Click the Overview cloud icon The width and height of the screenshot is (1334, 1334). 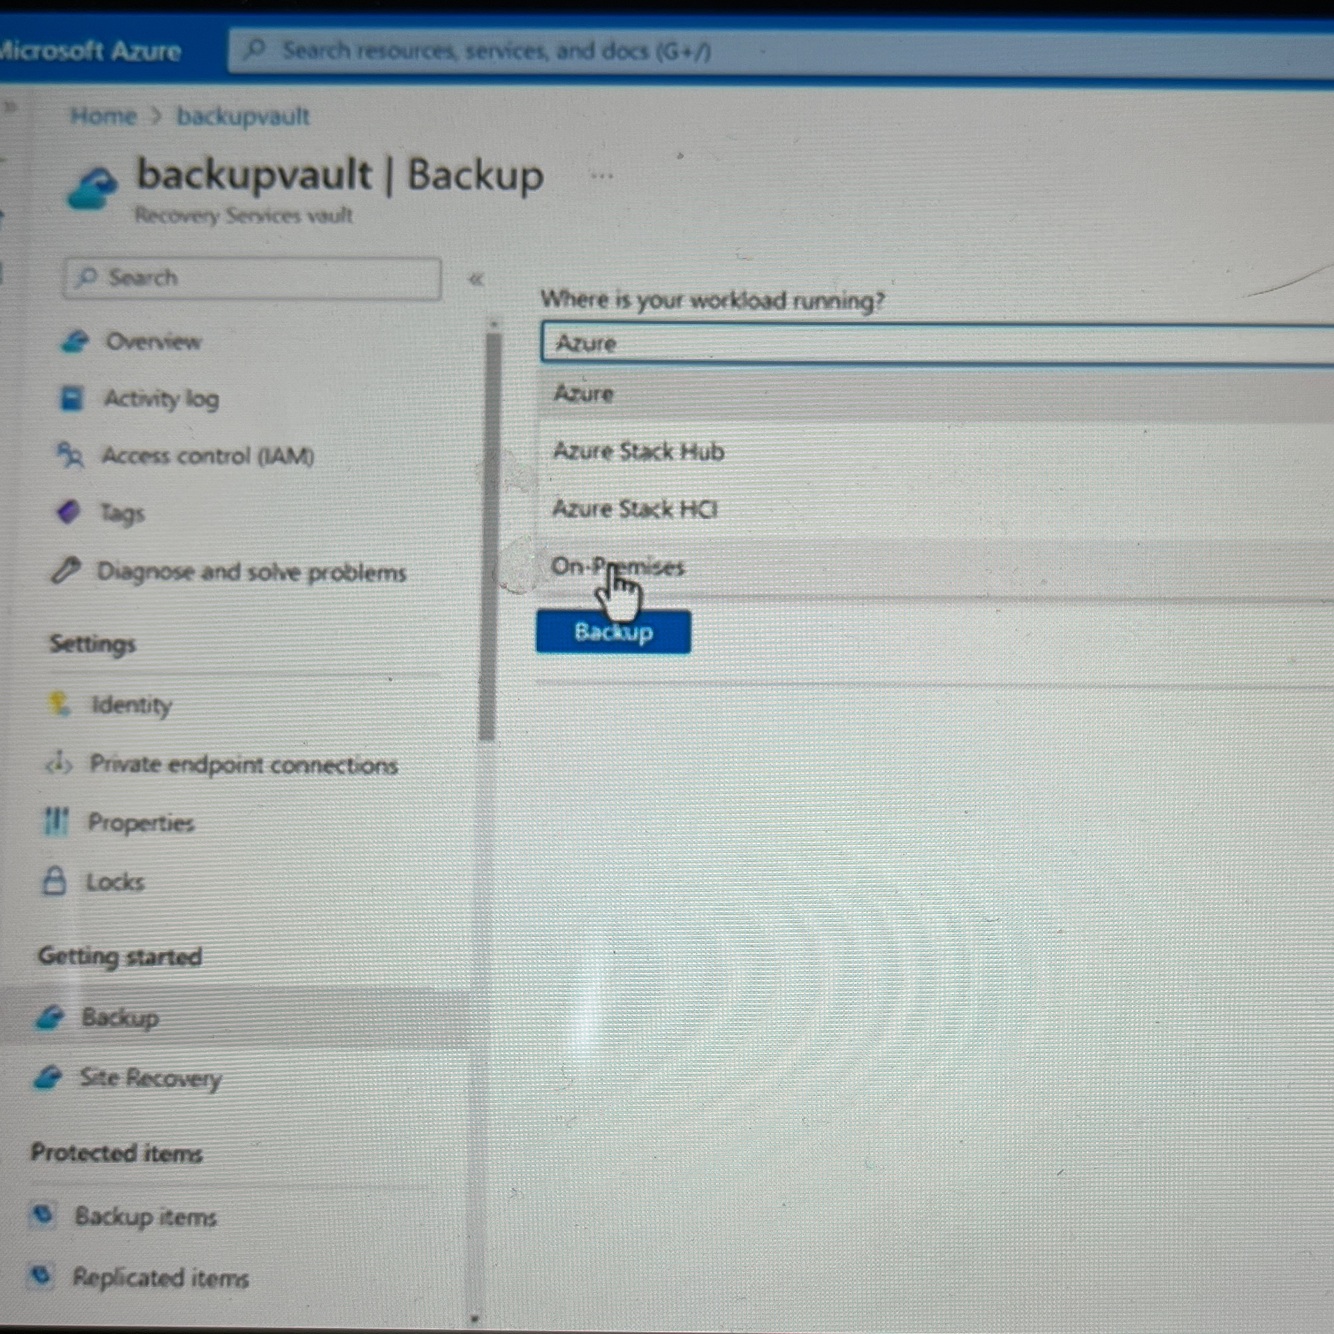[75, 341]
